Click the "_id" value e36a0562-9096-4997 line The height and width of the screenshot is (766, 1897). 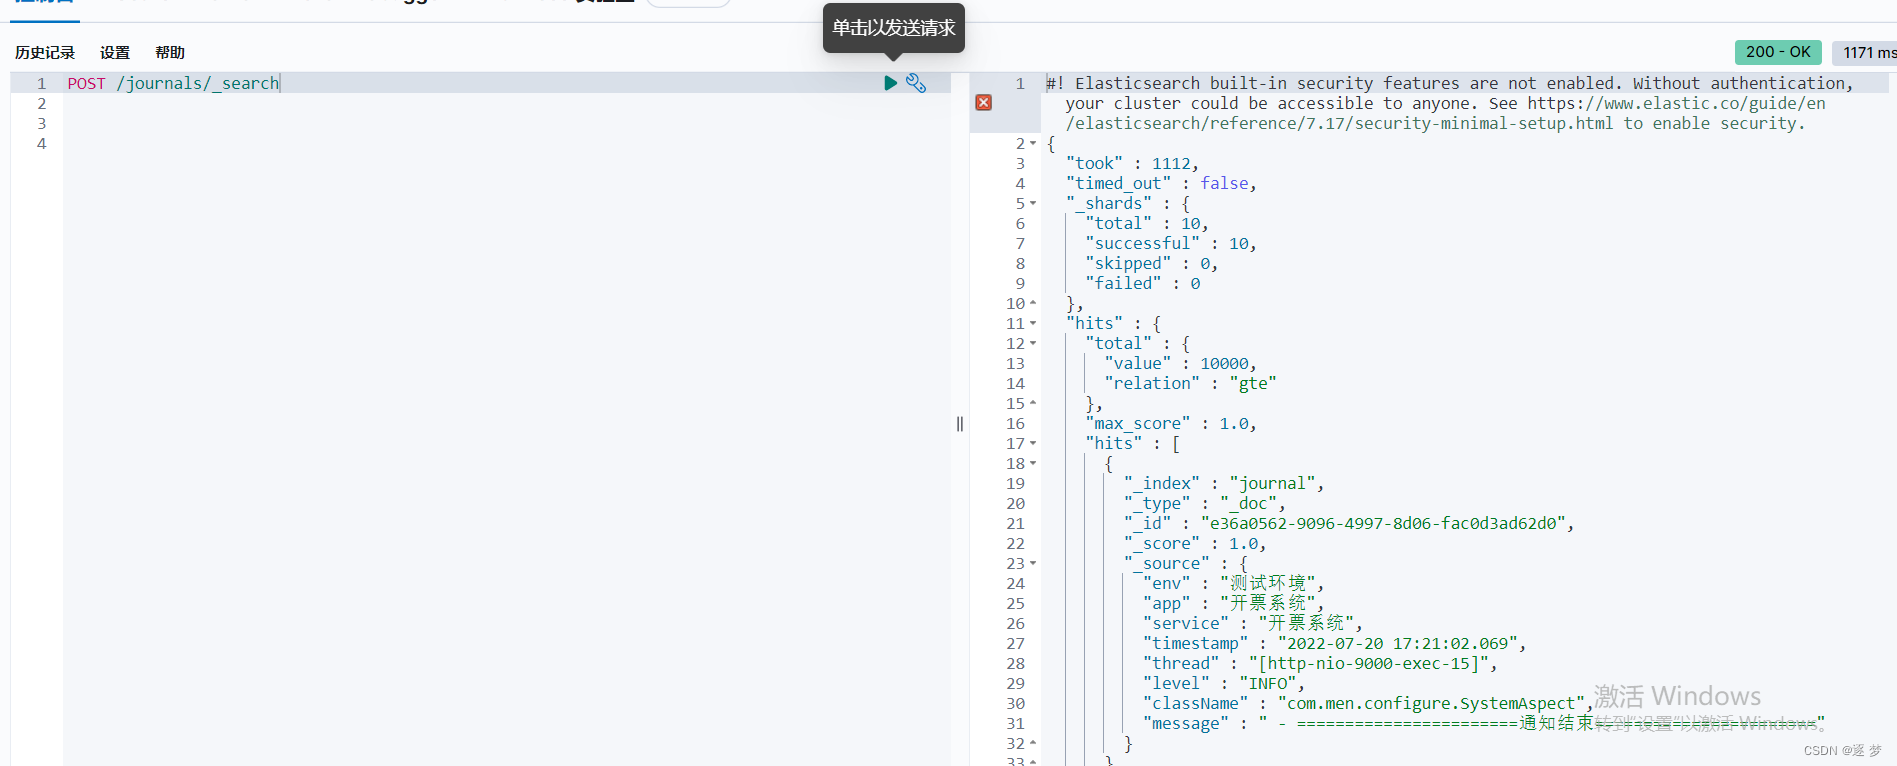point(1349,523)
